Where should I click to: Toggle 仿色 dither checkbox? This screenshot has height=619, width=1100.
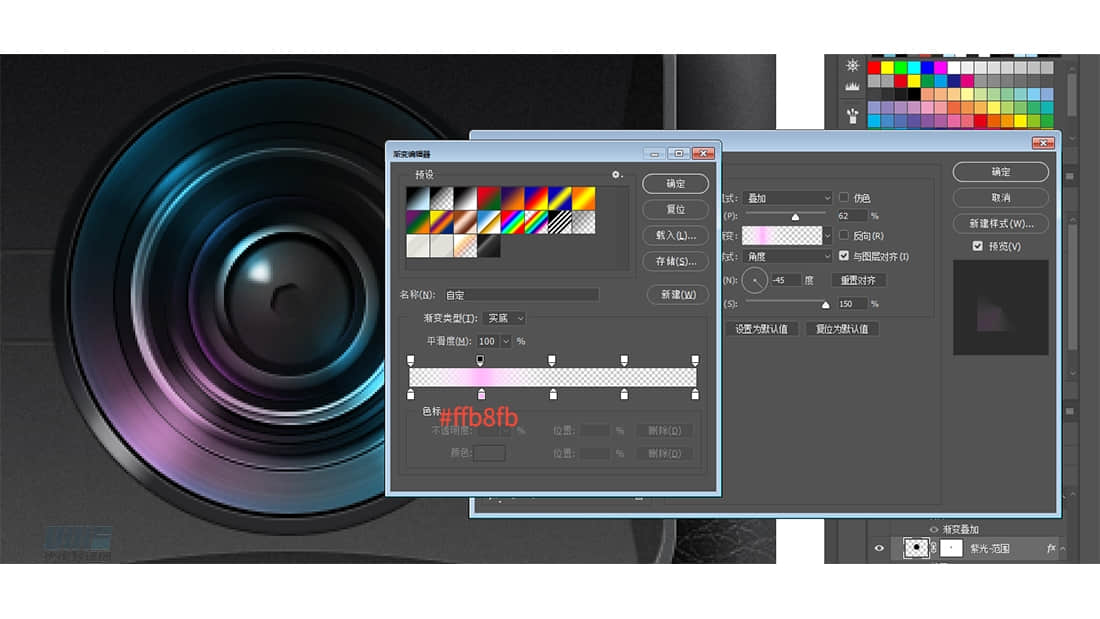point(844,197)
